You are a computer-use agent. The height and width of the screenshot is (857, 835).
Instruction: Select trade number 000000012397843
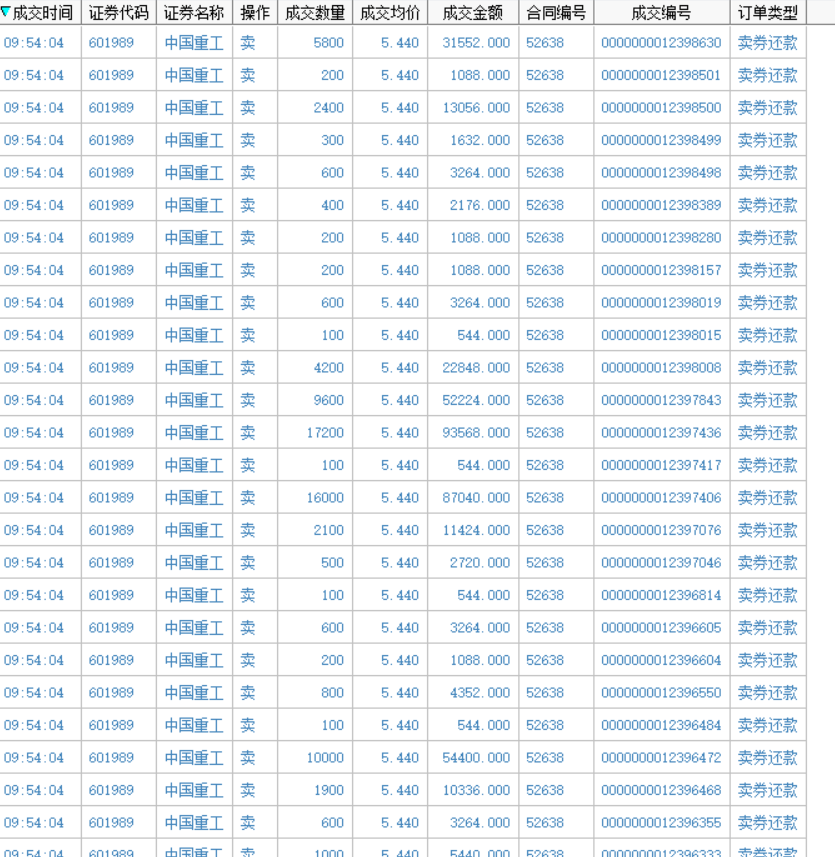[661, 400]
